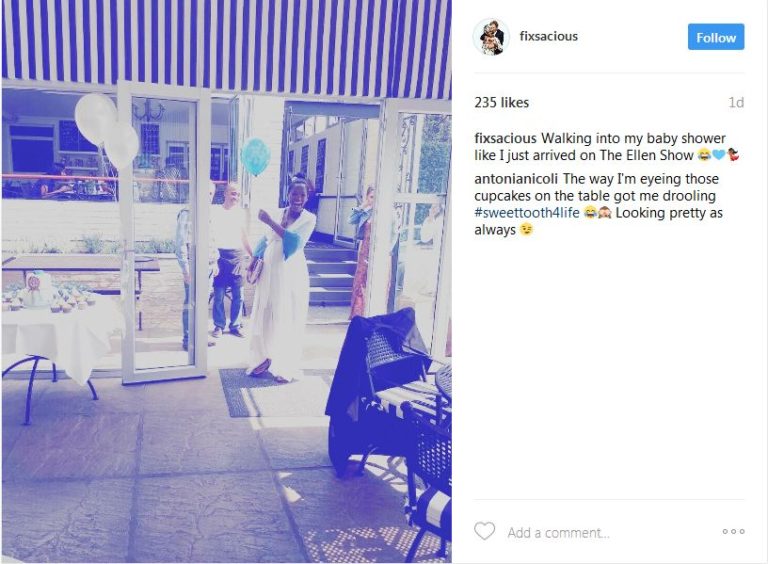Open fixsacious username in the post header
Image resolution: width=768 pixels, height=564 pixels.
pos(549,36)
